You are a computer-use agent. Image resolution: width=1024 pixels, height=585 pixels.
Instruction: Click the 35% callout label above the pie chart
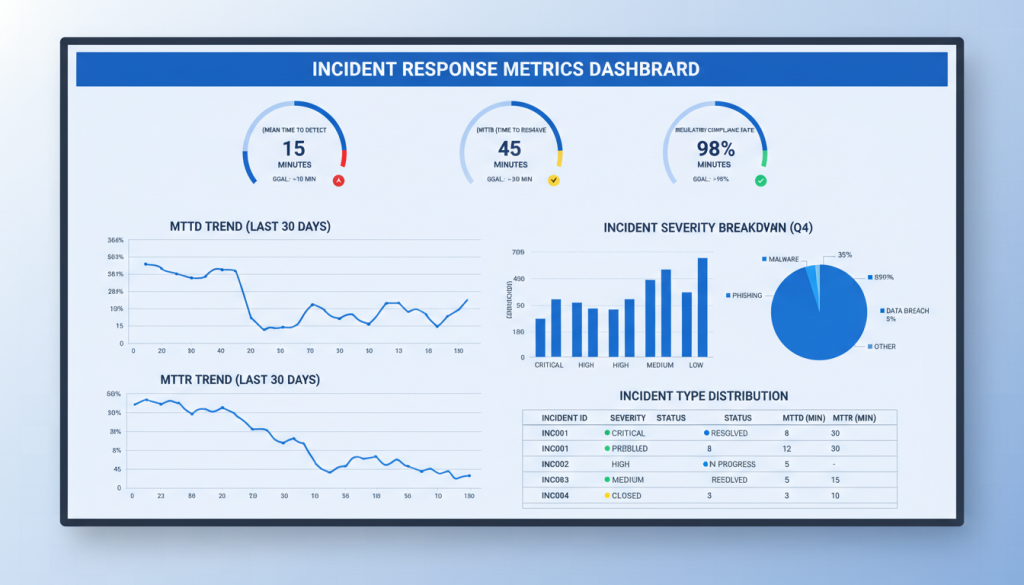[845, 254]
